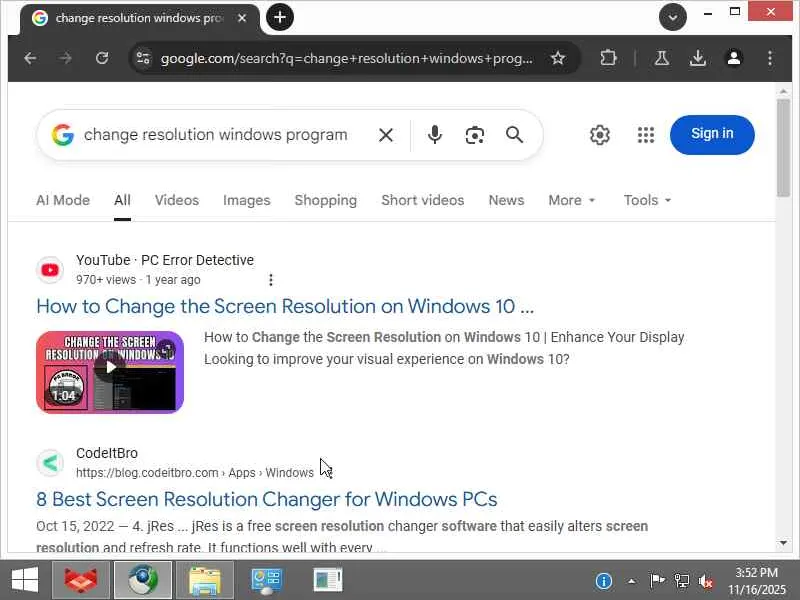Image resolution: width=800 pixels, height=600 pixels.
Task: Show hidden system tray icons
Action: pos(631,581)
